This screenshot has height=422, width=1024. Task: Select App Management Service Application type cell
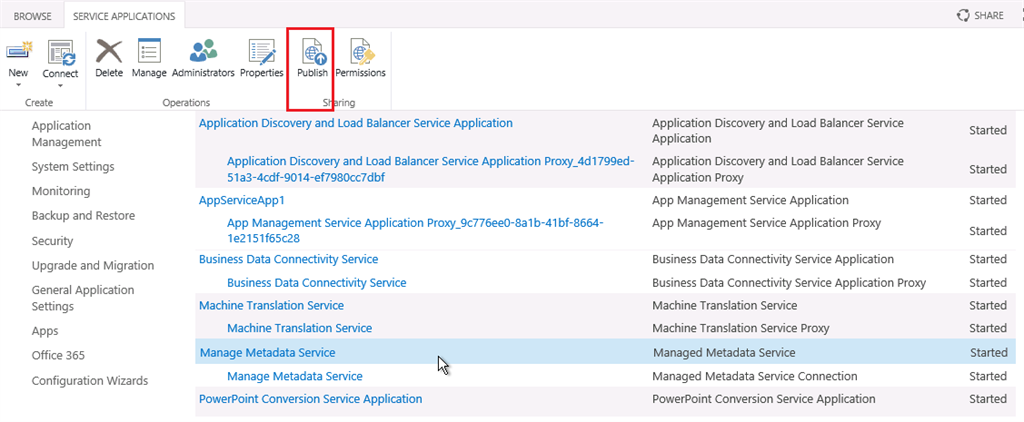(750, 200)
